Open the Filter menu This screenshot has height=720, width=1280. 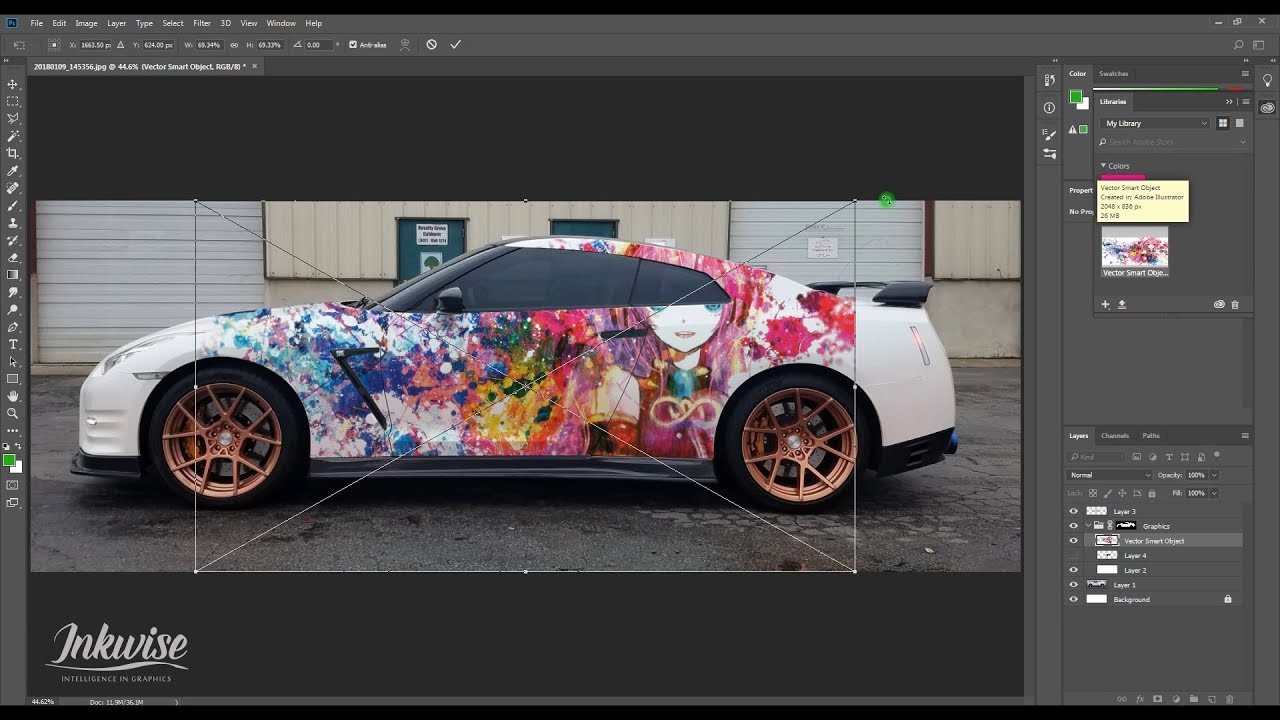[x=202, y=23]
